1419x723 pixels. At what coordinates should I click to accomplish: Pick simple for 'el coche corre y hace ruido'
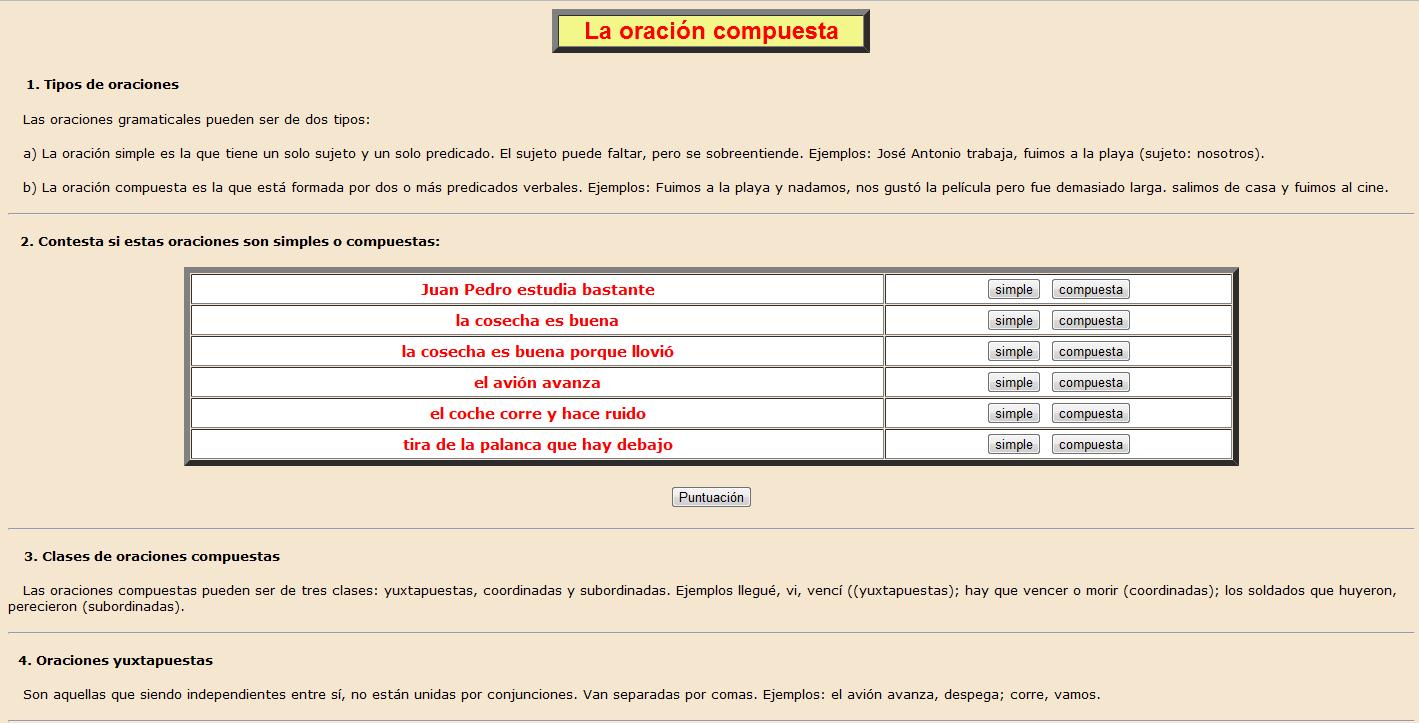click(1013, 413)
